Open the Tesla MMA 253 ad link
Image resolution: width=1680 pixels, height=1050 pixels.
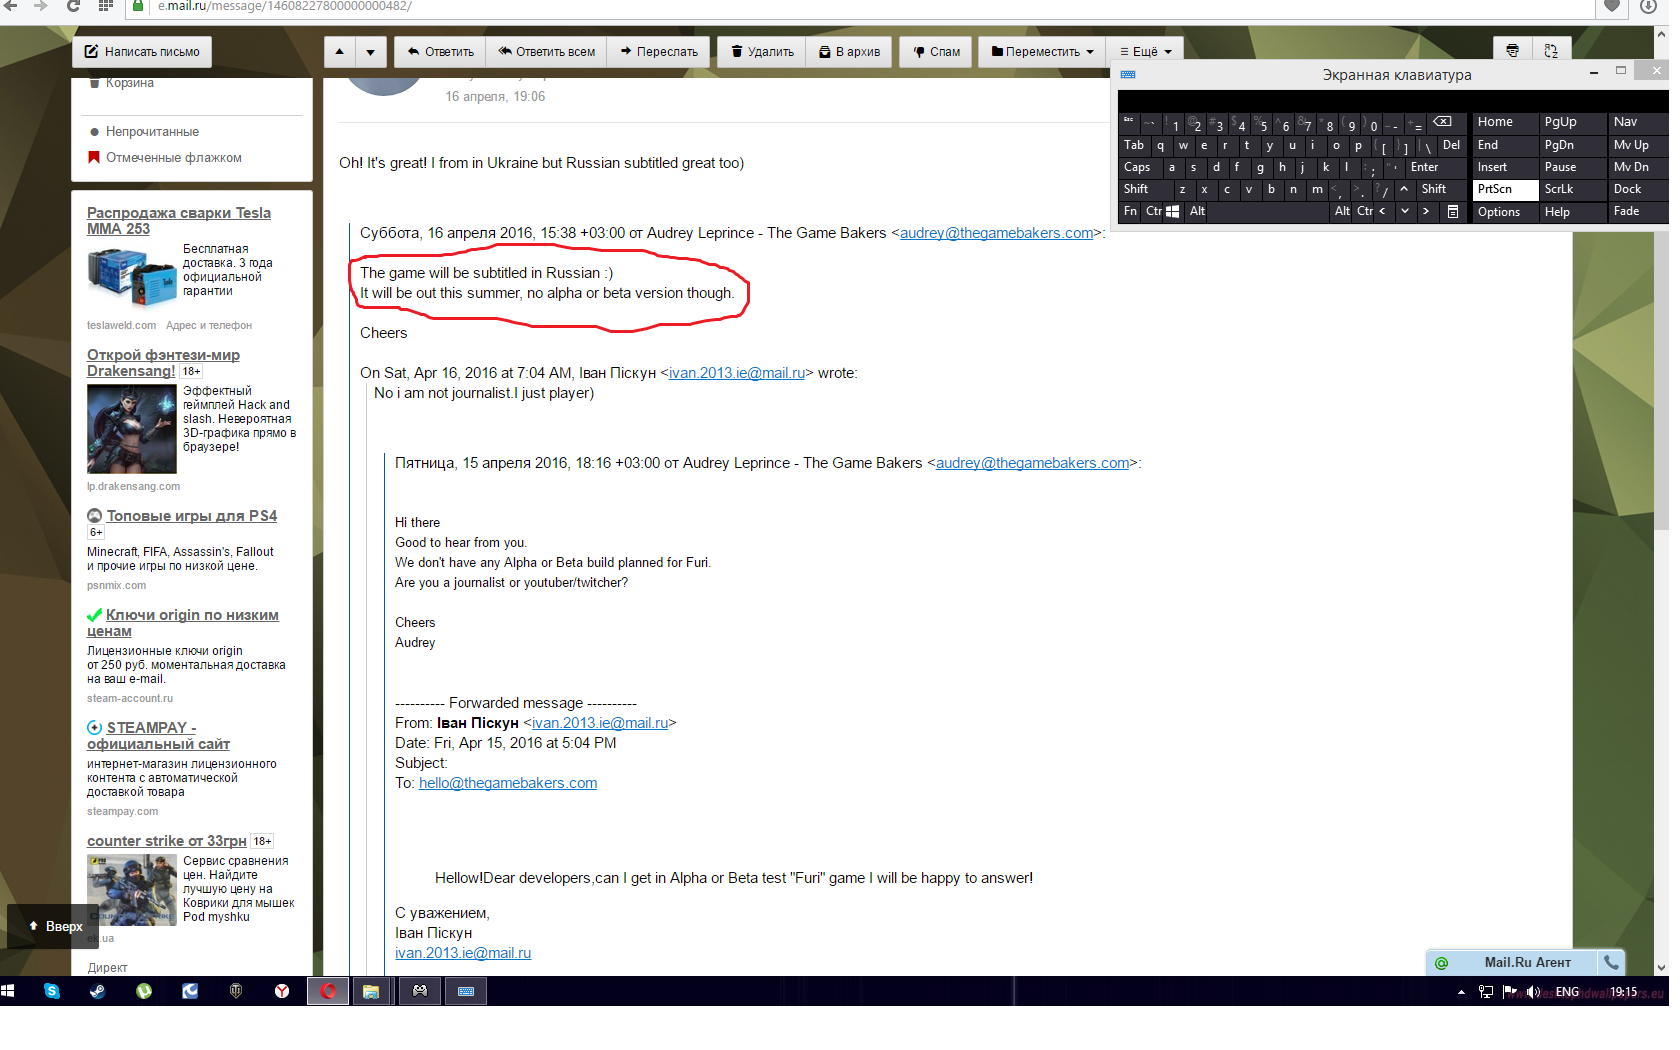click(178, 221)
